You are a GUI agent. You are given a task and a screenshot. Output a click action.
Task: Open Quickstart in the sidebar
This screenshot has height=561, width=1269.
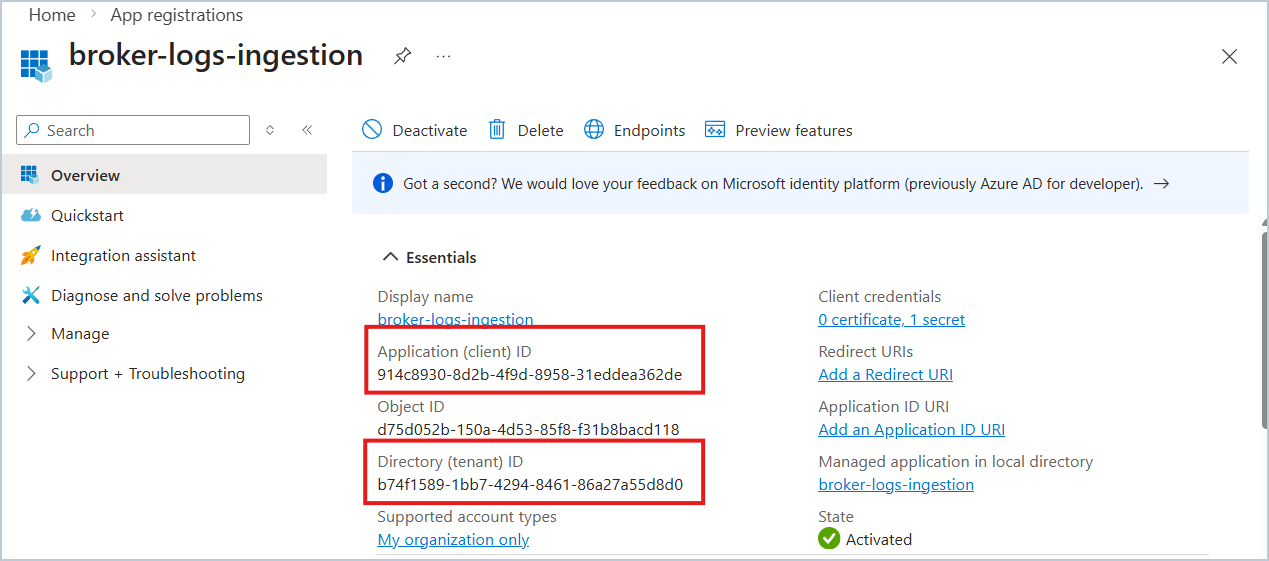point(88,215)
